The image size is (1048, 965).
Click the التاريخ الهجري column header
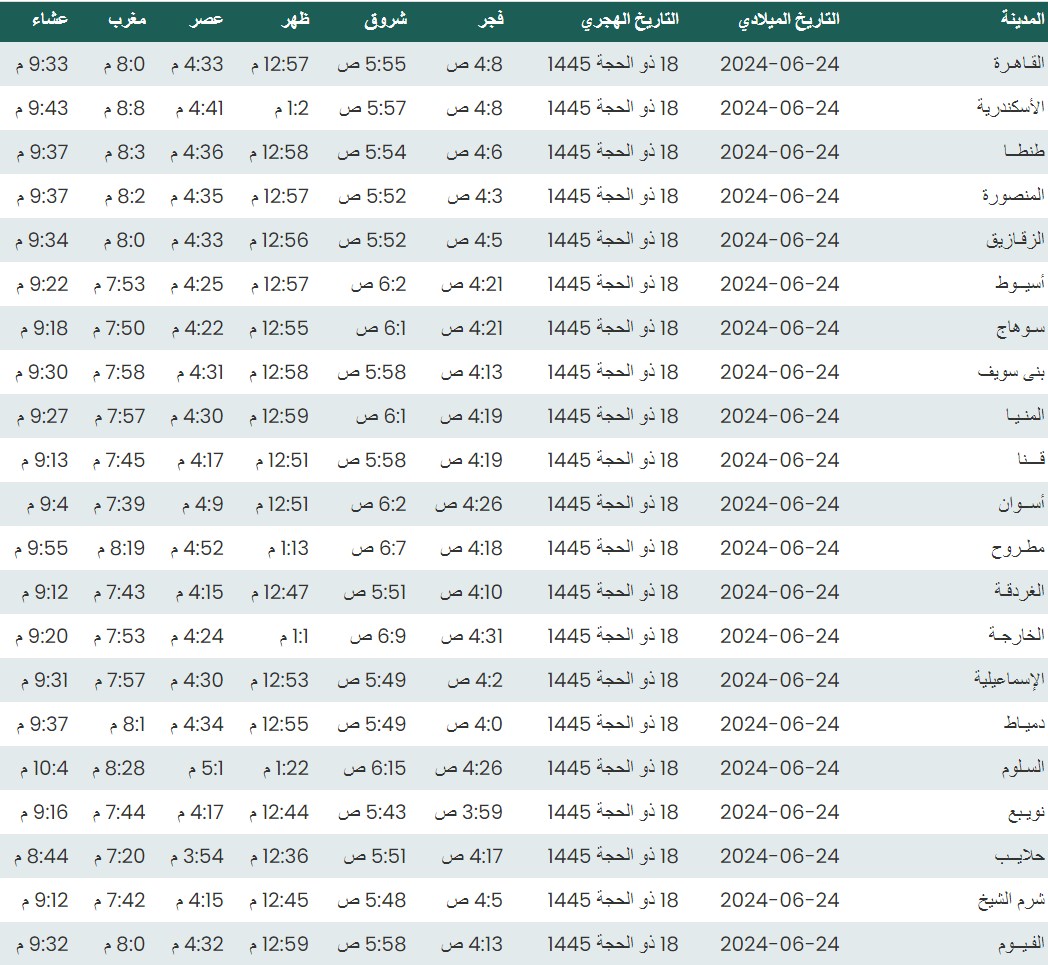click(630, 20)
